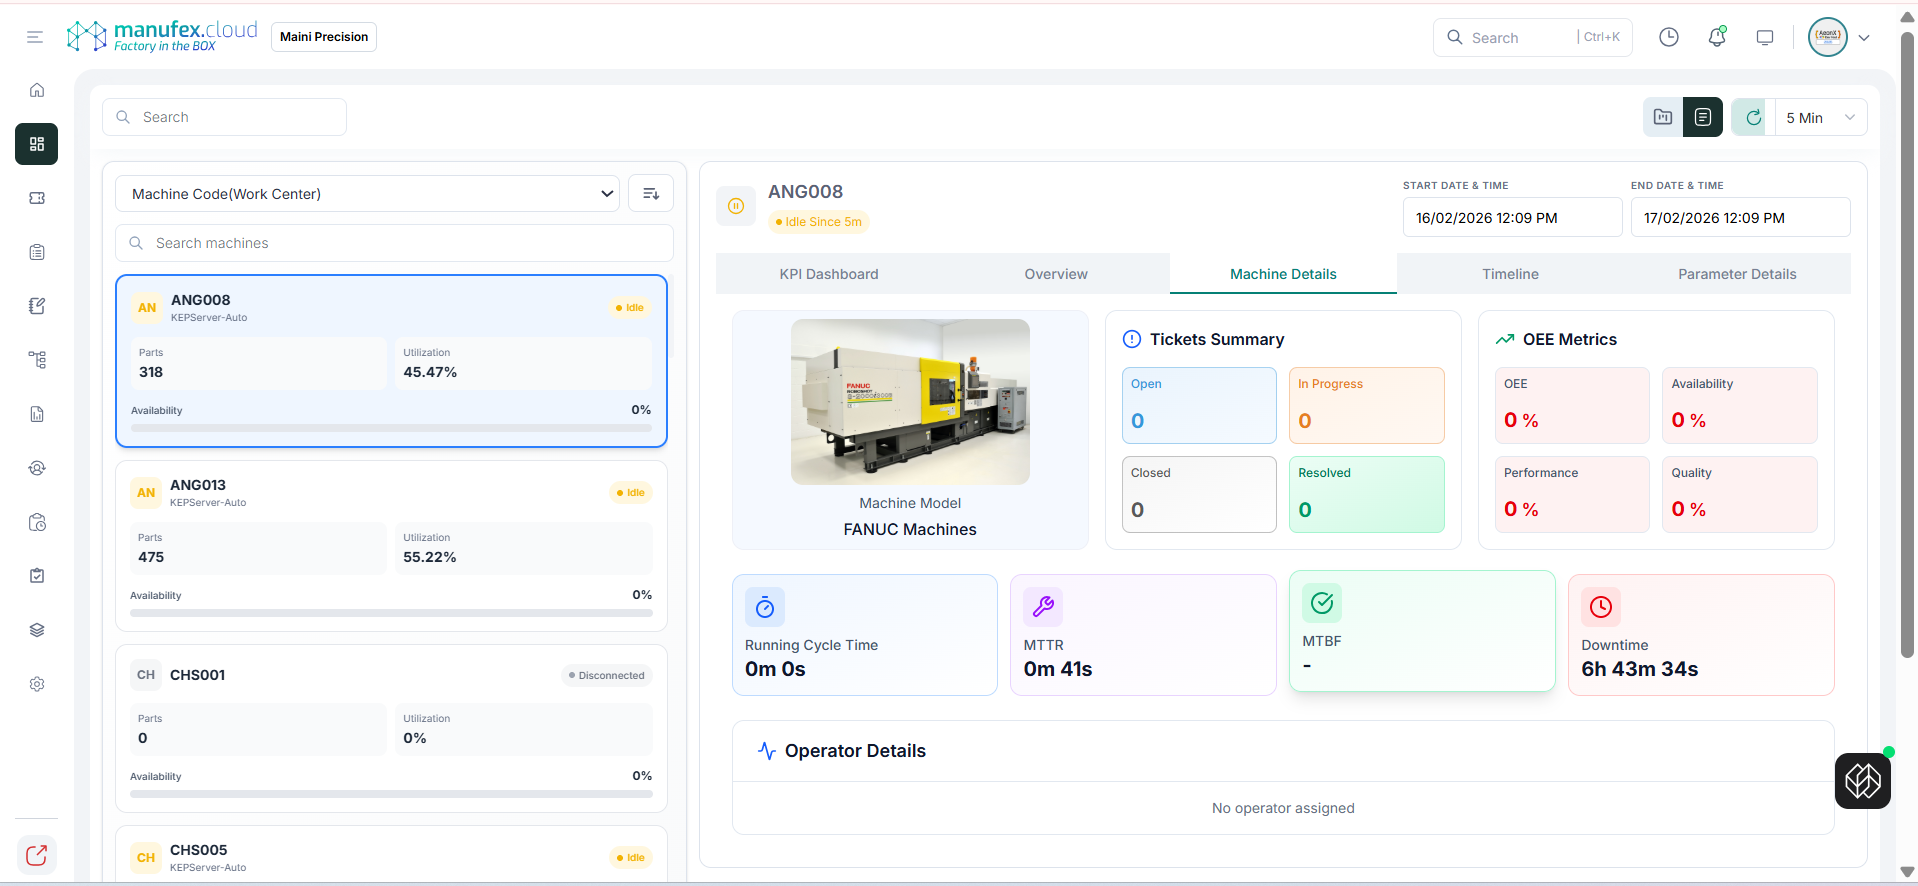1918x886 pixels.
Task: Open the Timeline tab
Action: [x=1510, y=274]
